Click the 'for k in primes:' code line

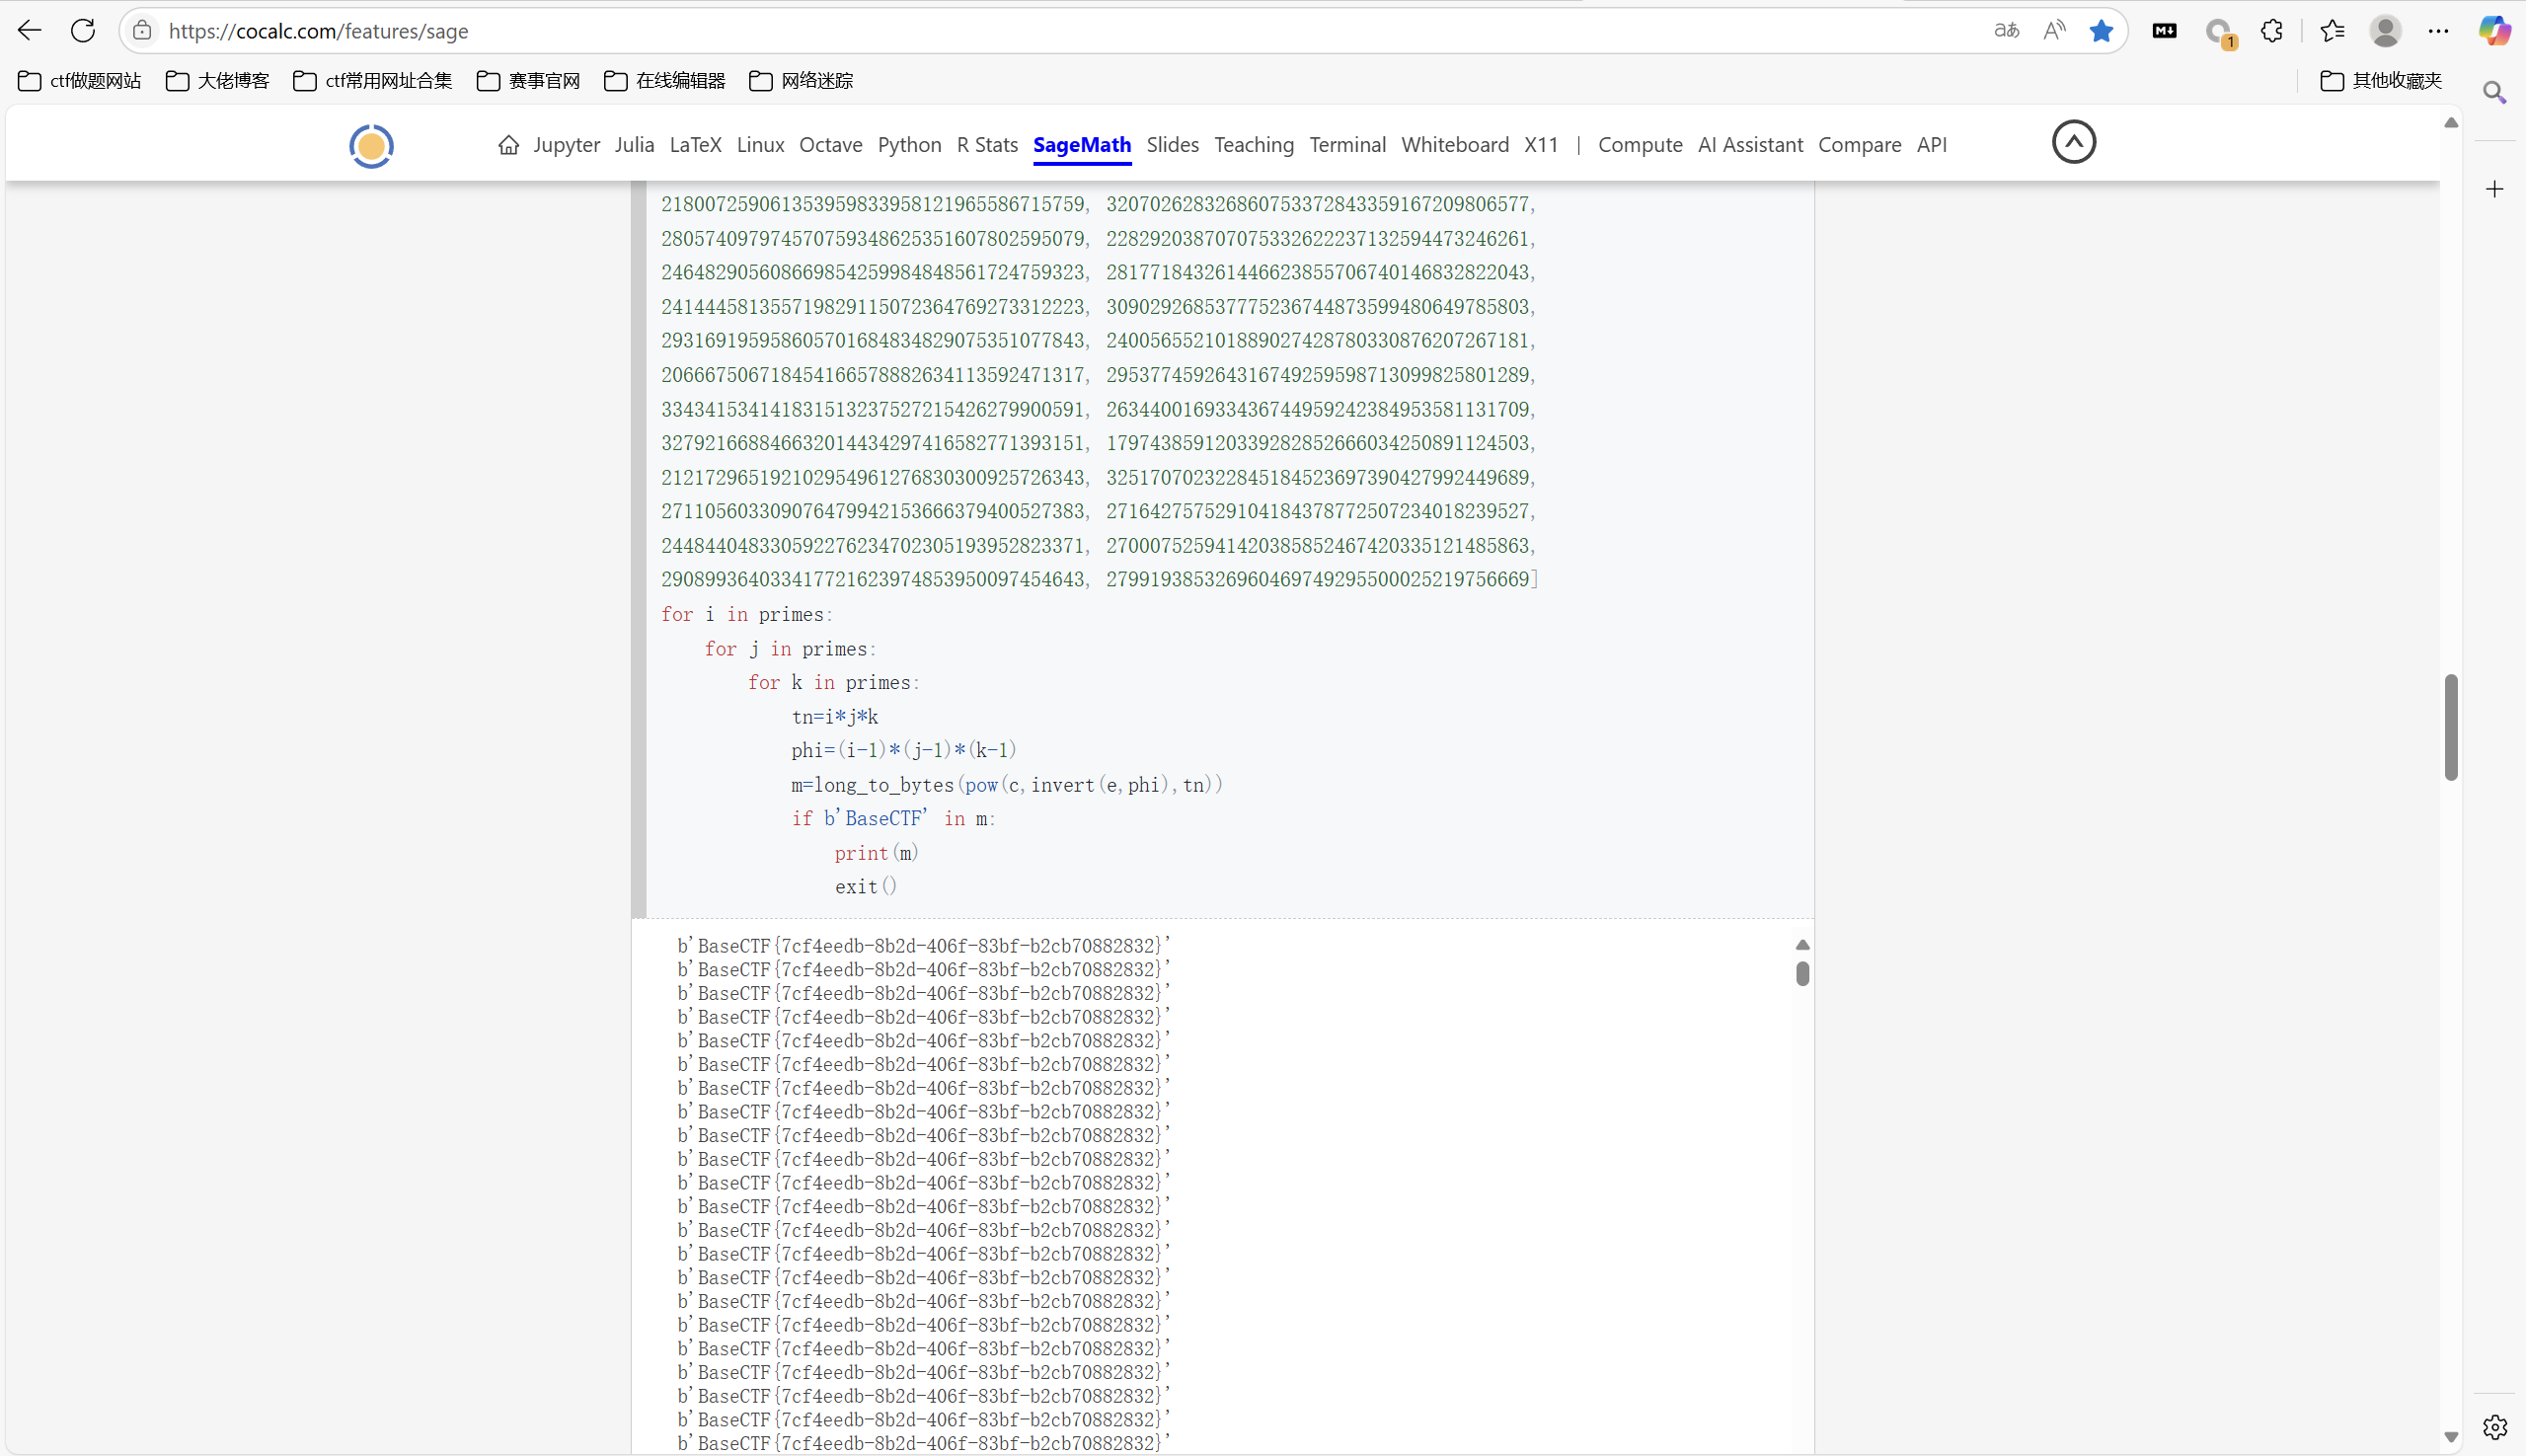834,683
